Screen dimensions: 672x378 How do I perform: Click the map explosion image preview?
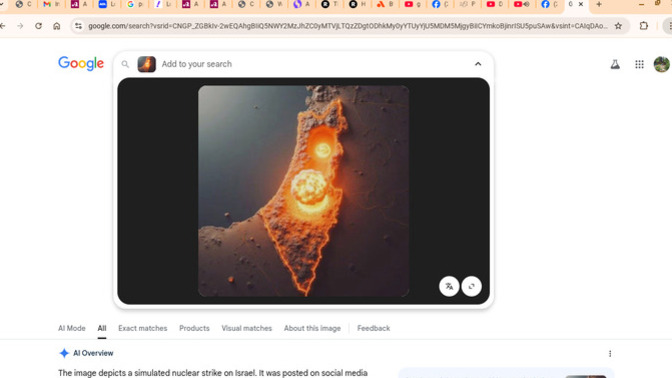pos(303,191)
